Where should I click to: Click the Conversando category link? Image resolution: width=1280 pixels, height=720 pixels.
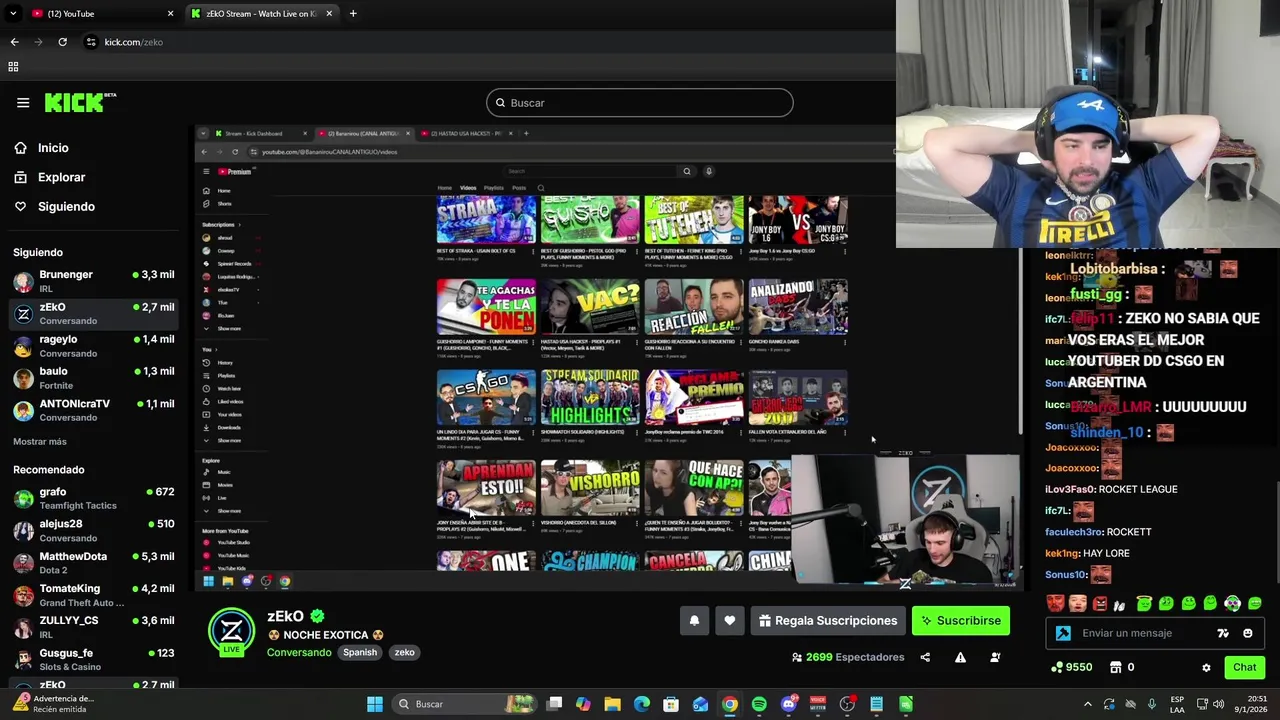pos(299,652)
